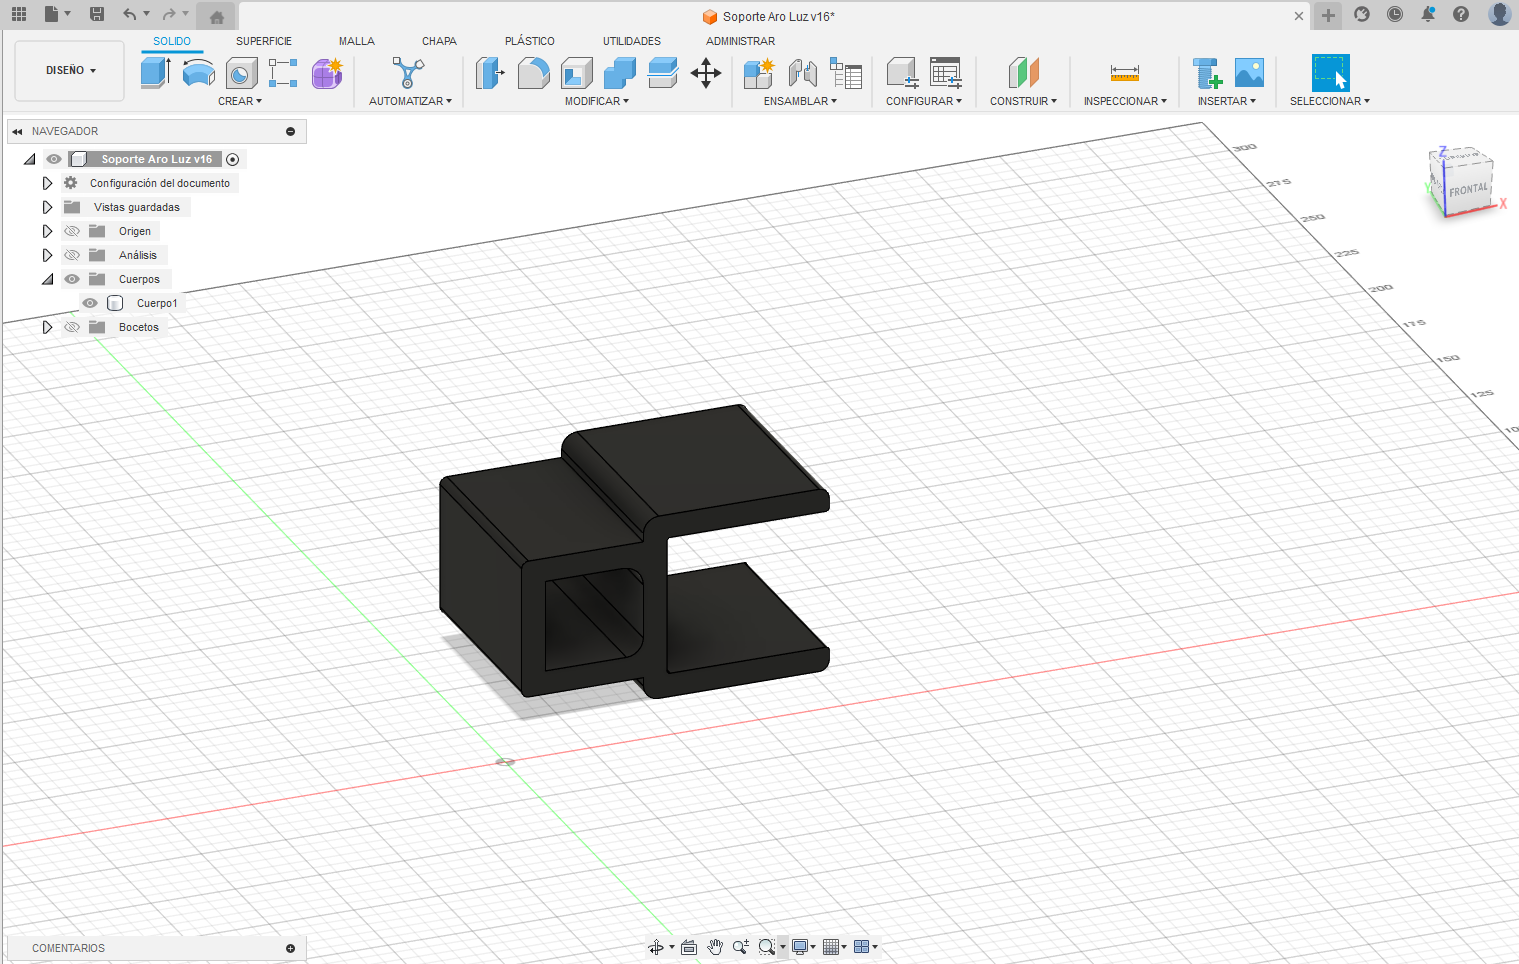The image size is (1519, 964).
Task: Activate component radio button for Soporte Aro Luz
Action: [233, 159]
